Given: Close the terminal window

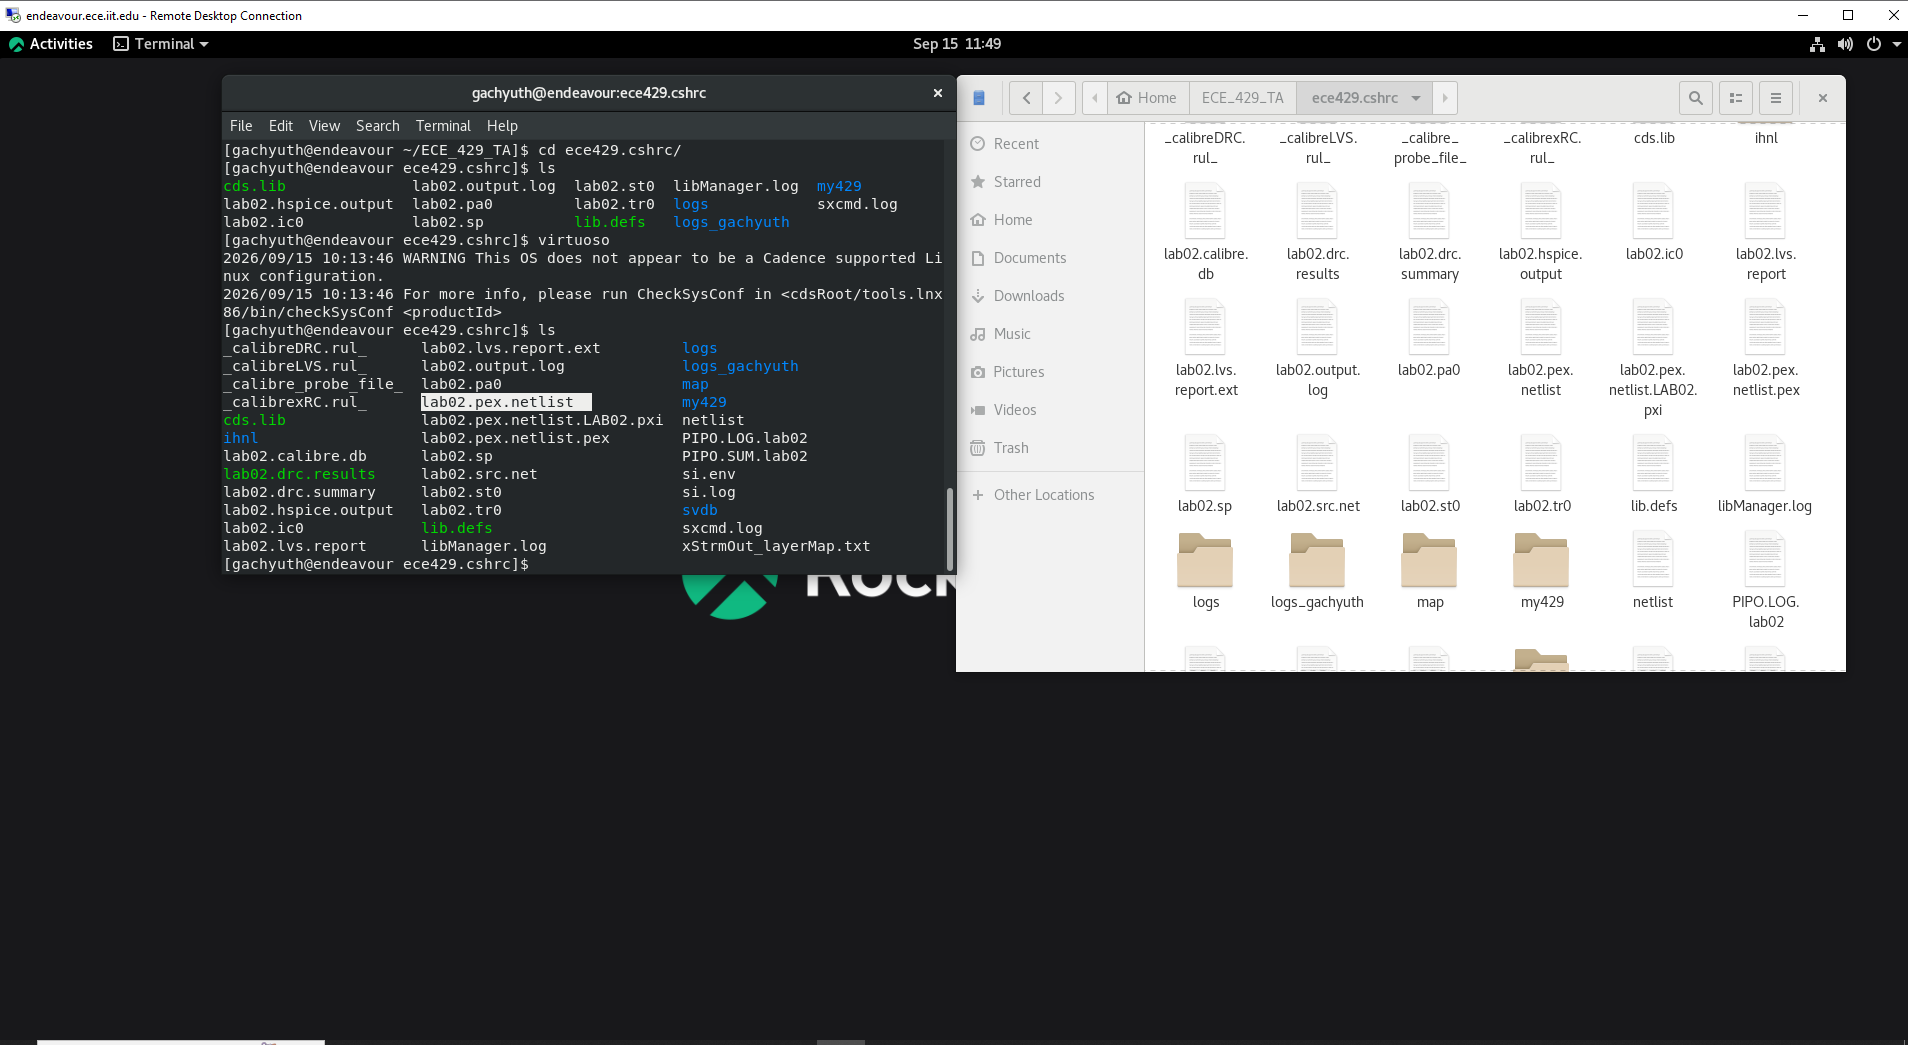Looking at the screenshot, I should 938,93.
